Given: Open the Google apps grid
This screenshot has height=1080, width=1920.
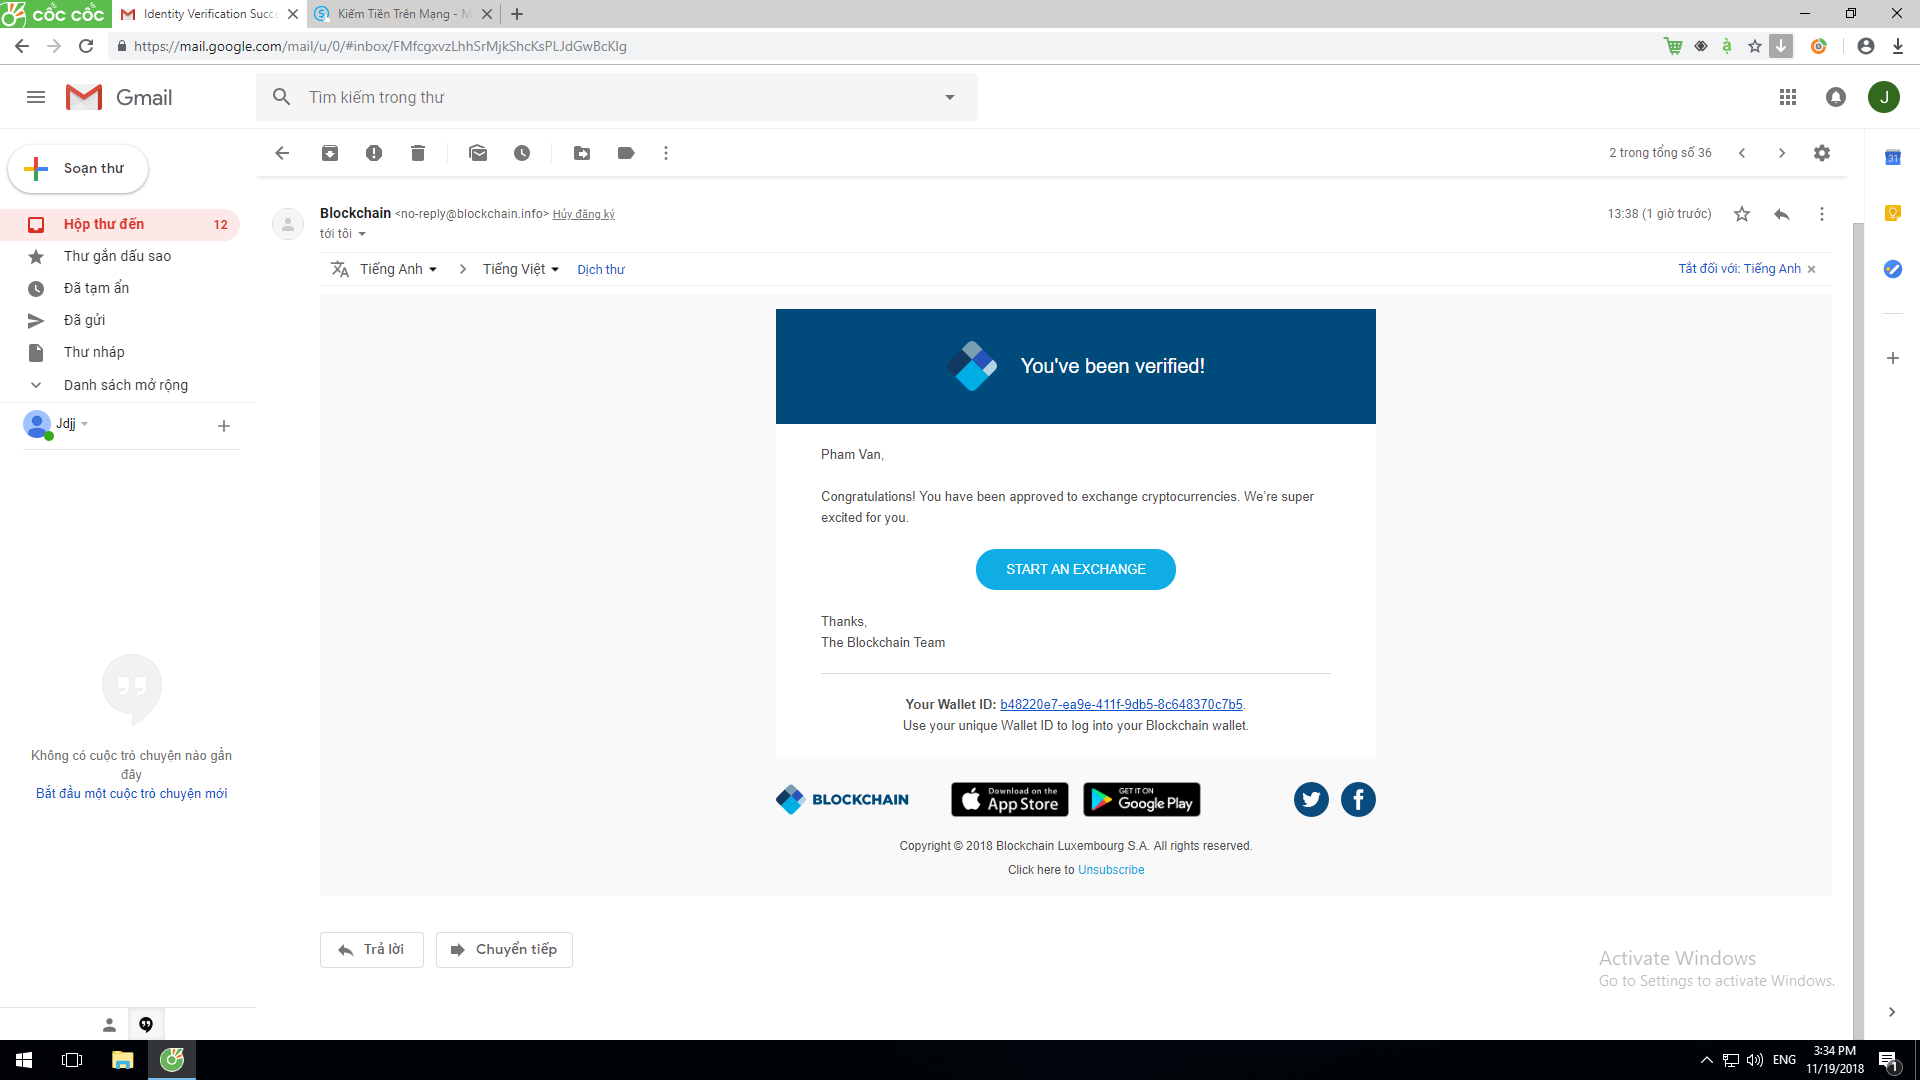Looking at the screenshot, I should pyautogui.click(x=1788, y=97).
